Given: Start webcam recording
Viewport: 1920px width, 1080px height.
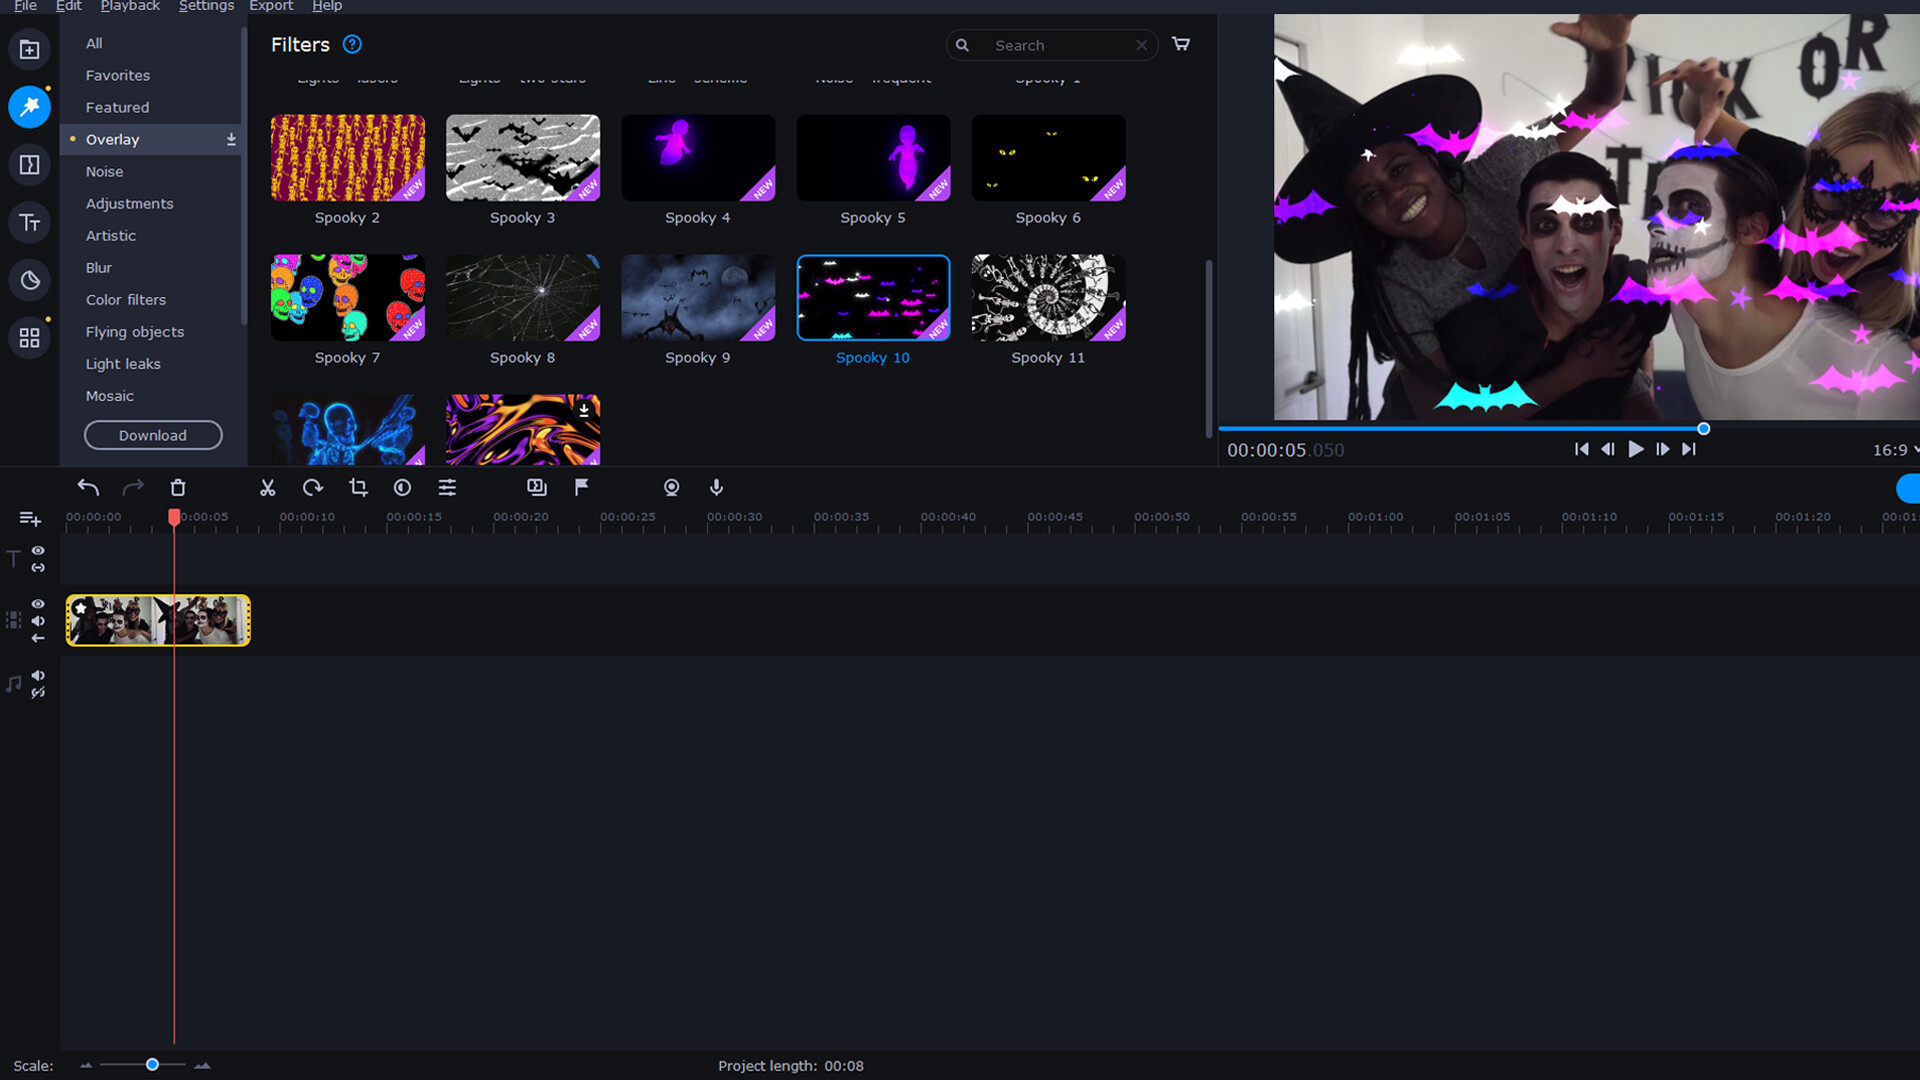Looking at the screenshot, I should tap(671, 488).
